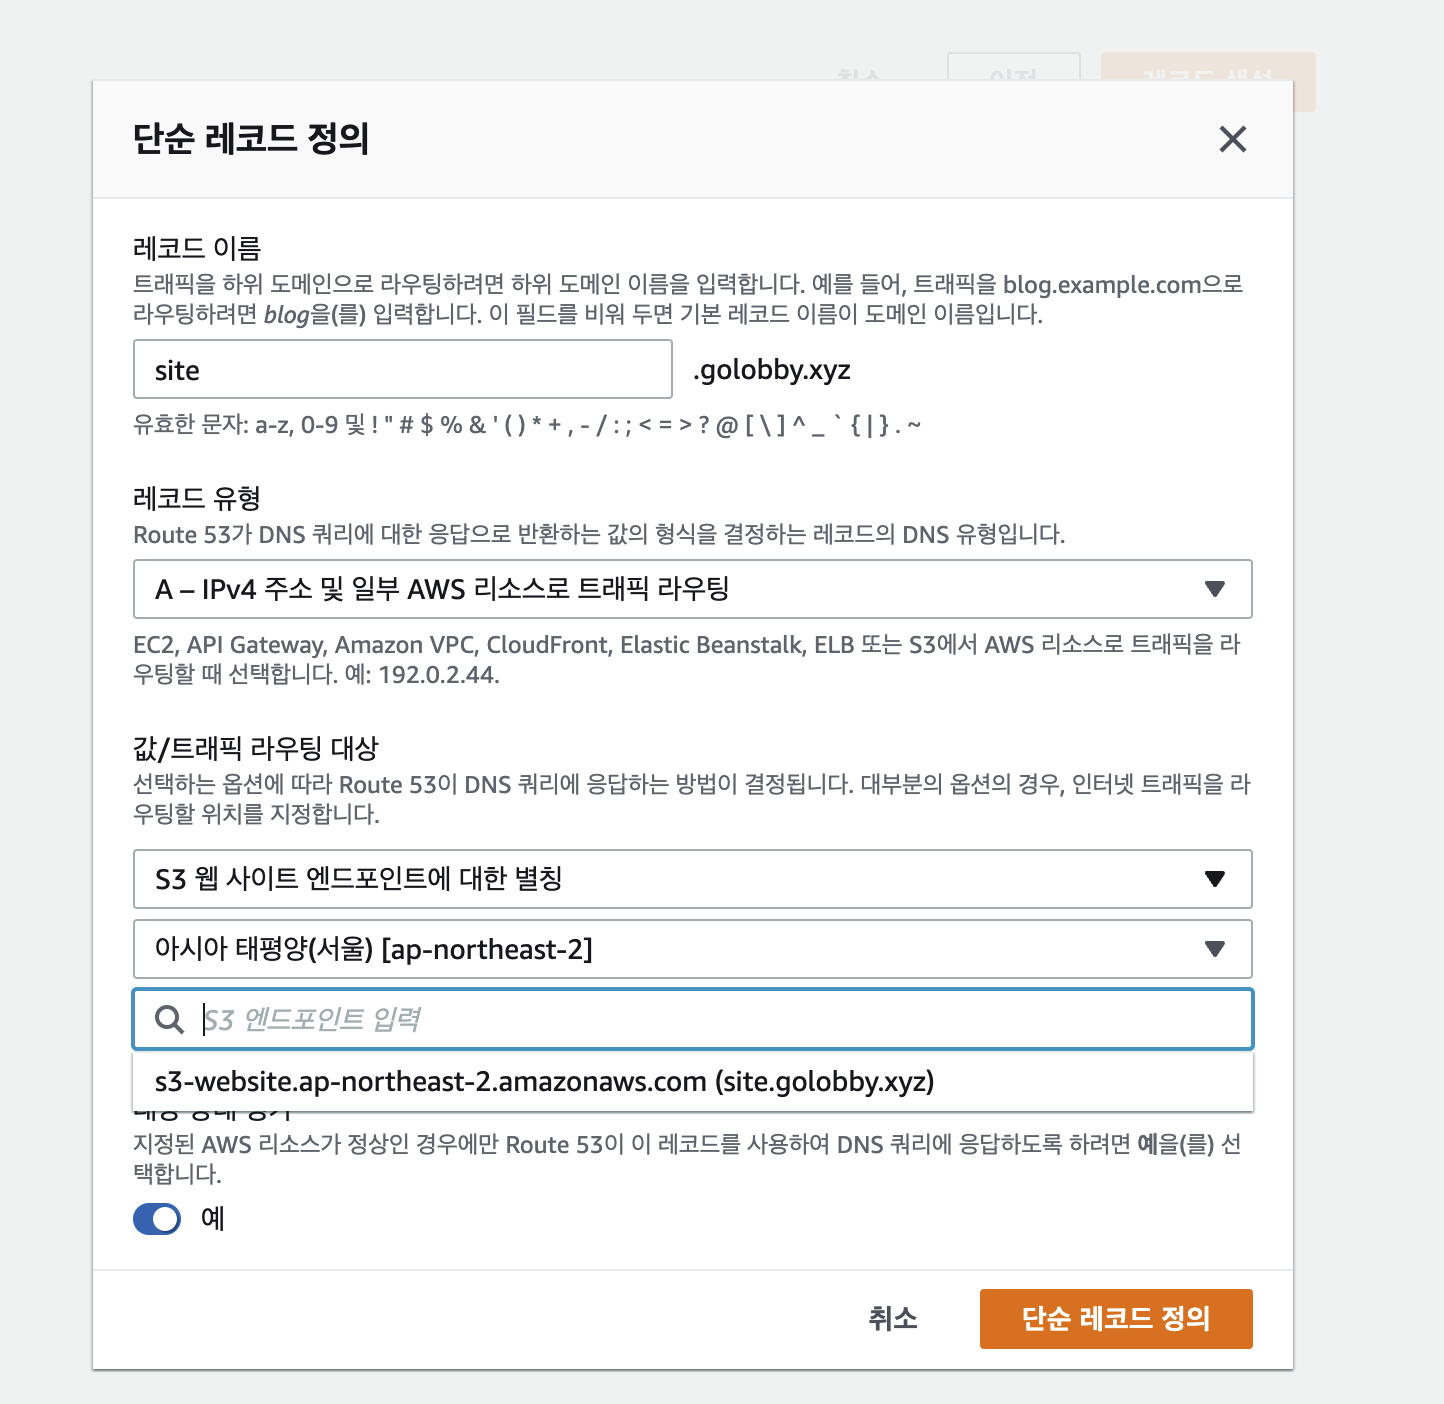The image size is (1444, 1404).
Task: Select s3-website.ap-northeast-2.amazonaws.com suggestion
Action: tap(693, 1081)
